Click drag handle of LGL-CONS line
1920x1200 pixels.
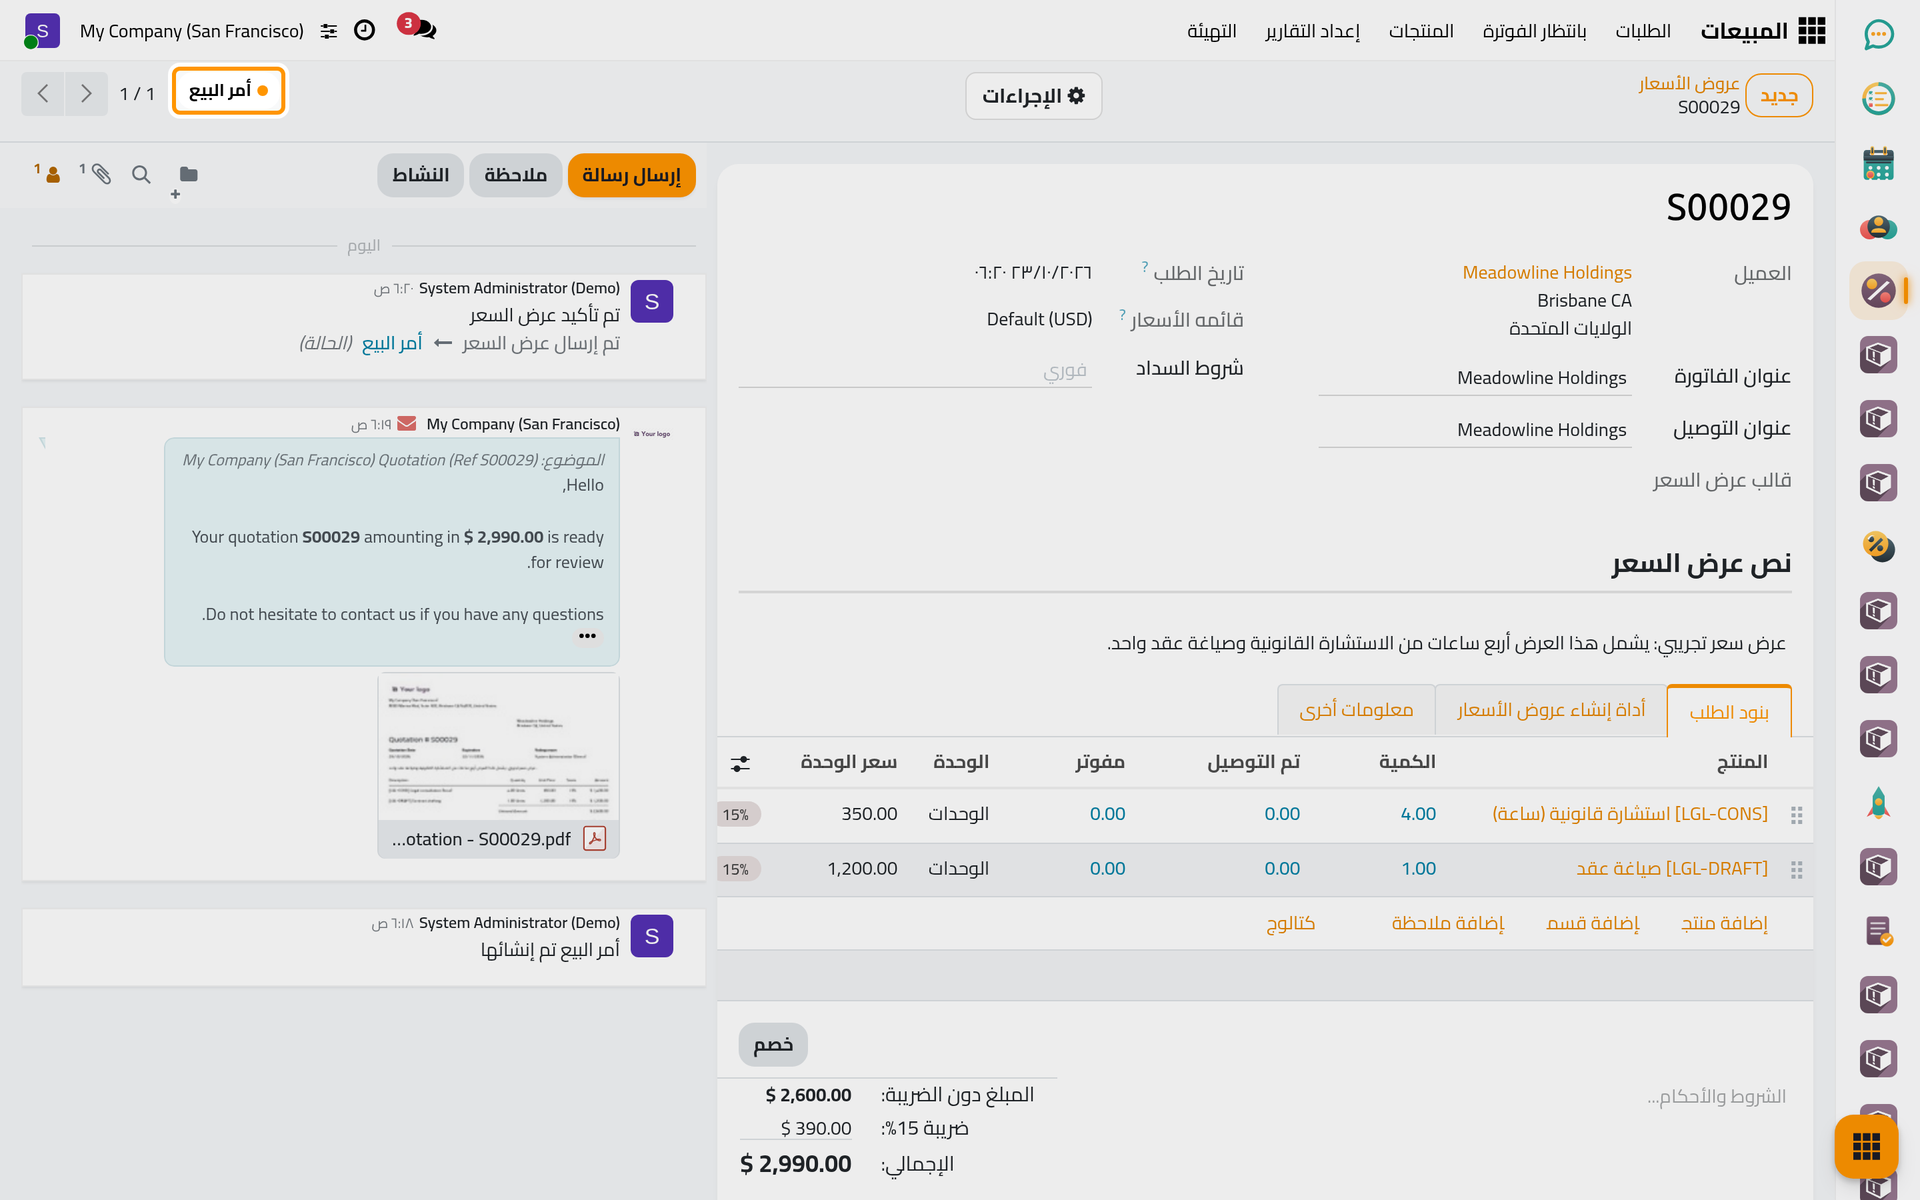pos(1796,815)
